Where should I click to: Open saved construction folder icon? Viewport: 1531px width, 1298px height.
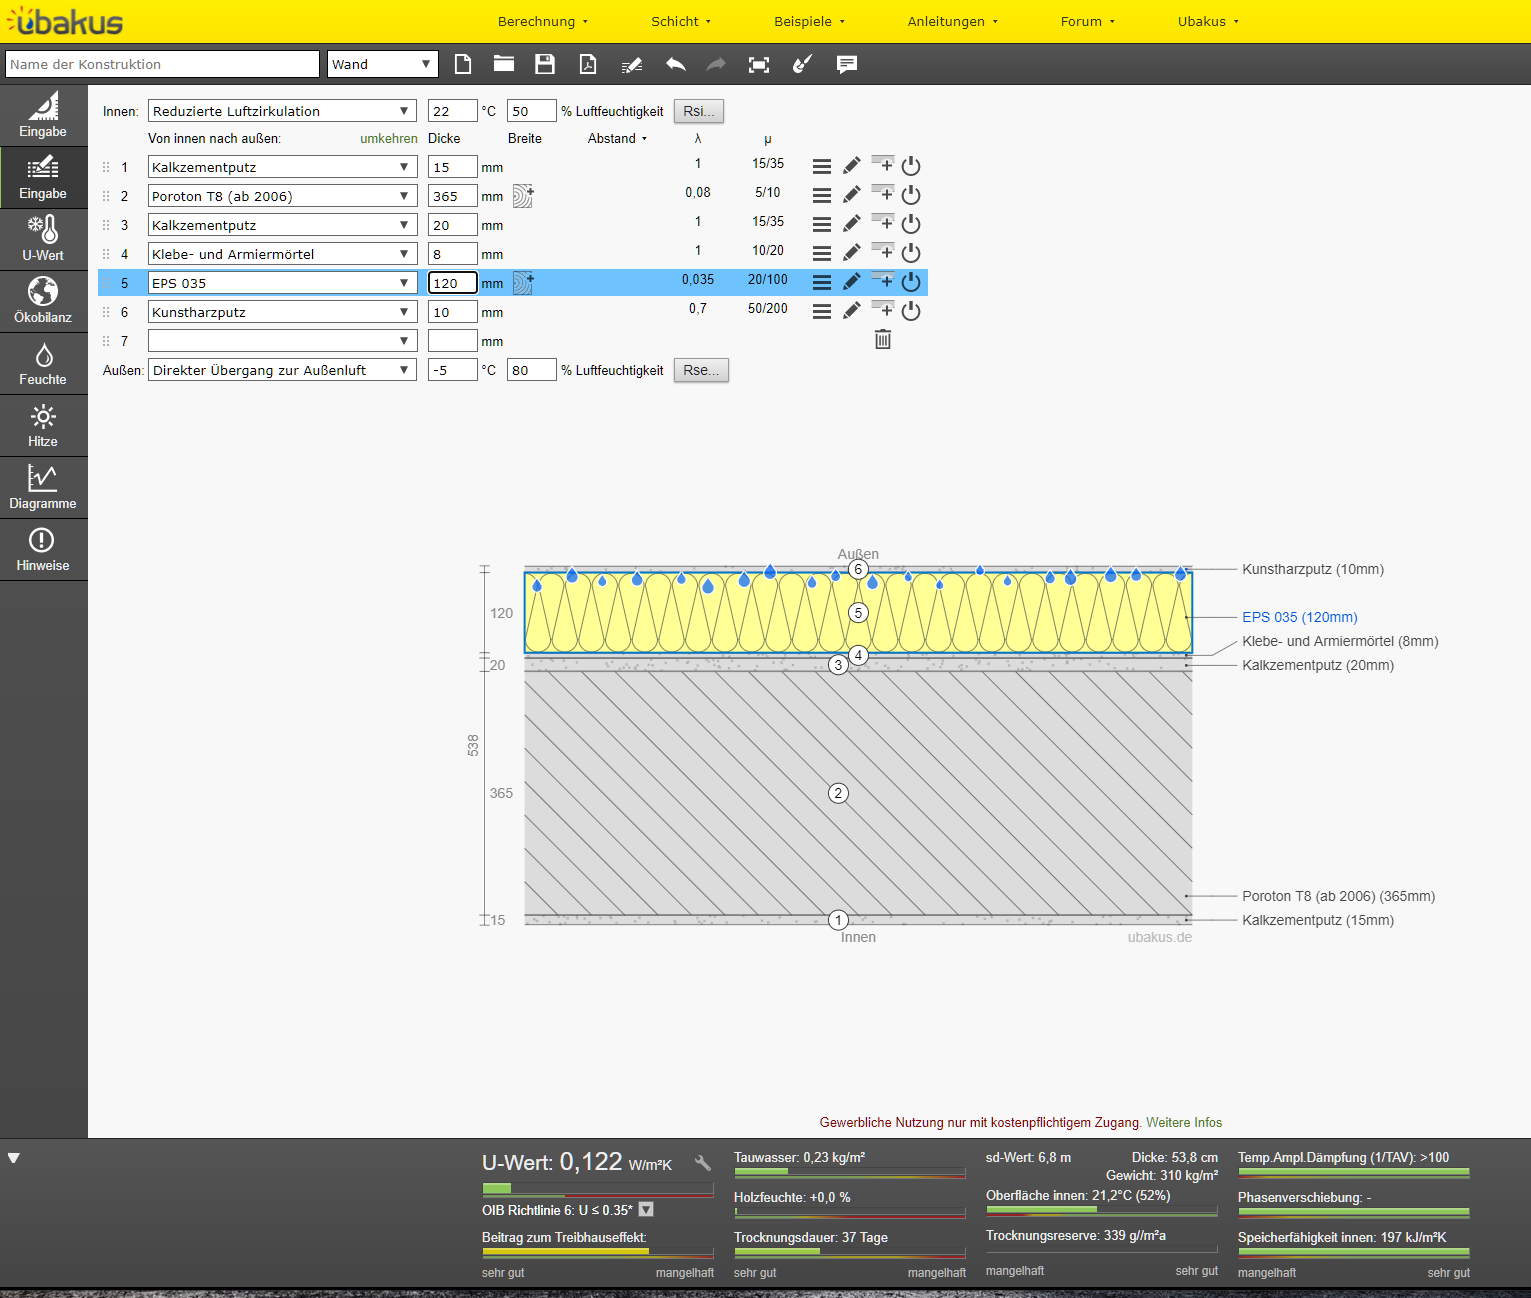[504, 64]
